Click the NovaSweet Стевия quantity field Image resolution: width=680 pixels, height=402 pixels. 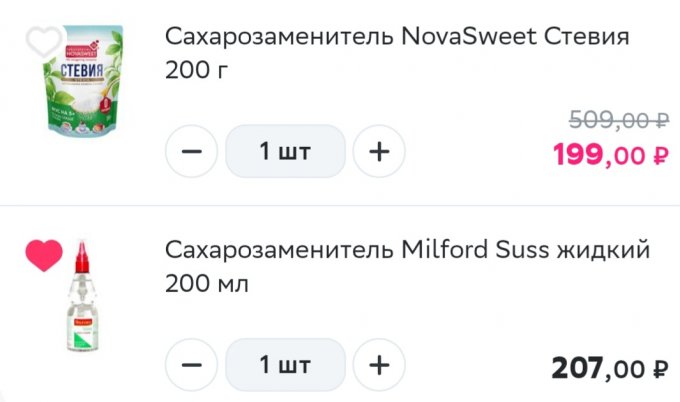(x=285, y=152)
